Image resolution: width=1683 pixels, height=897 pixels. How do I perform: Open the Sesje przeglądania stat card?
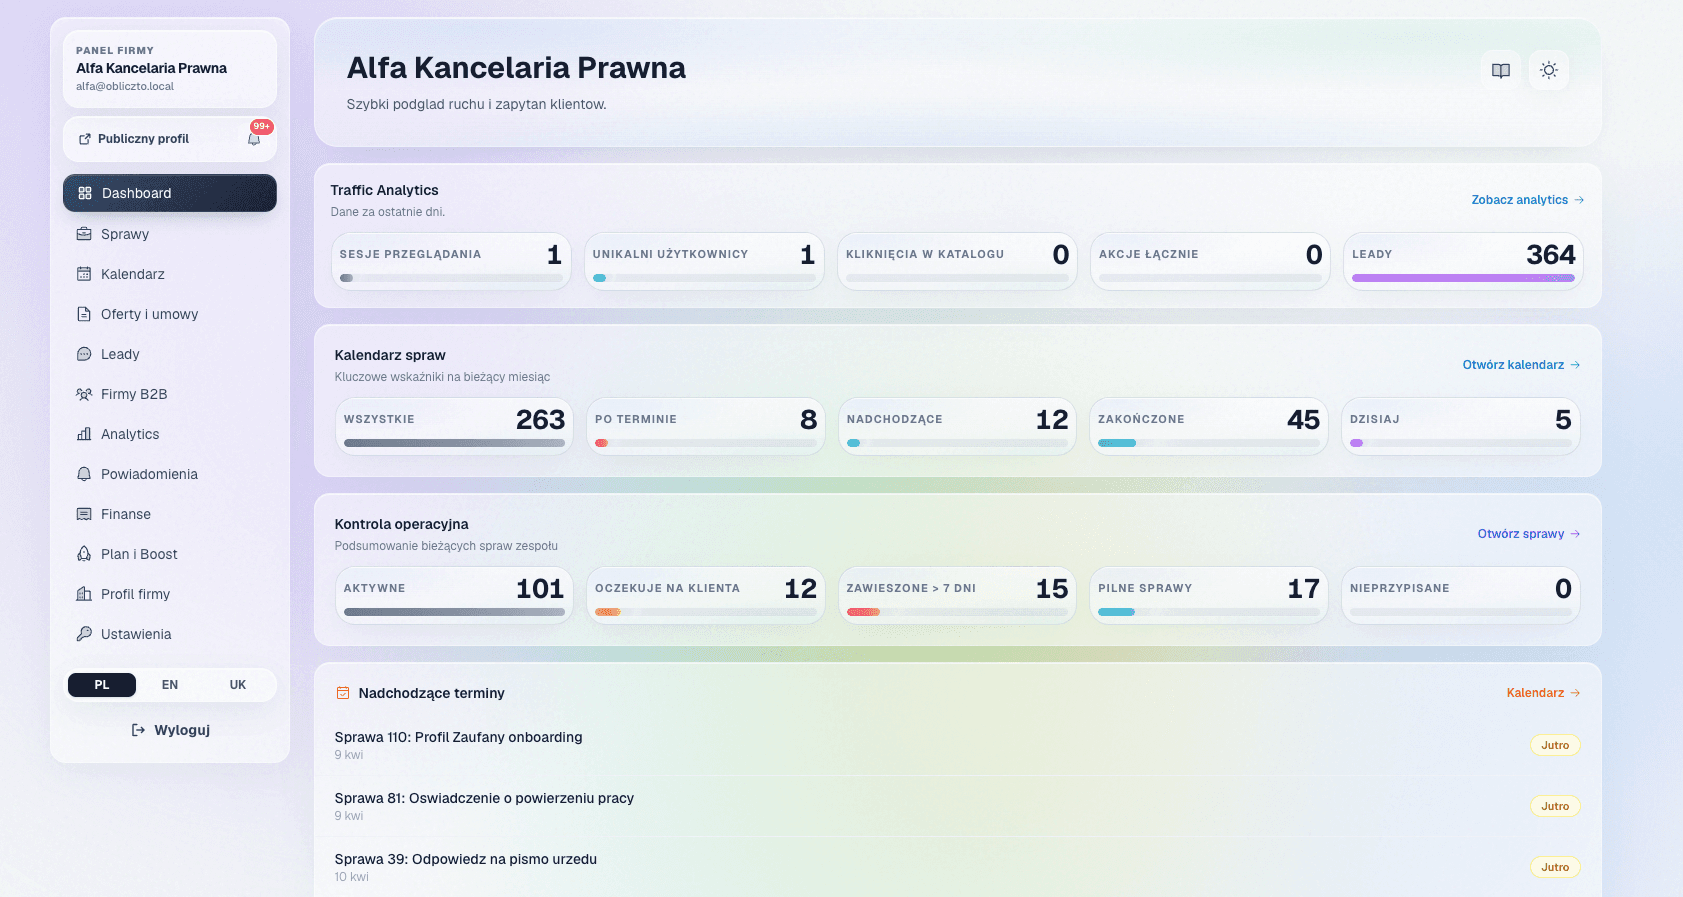[x=451, y=262]
